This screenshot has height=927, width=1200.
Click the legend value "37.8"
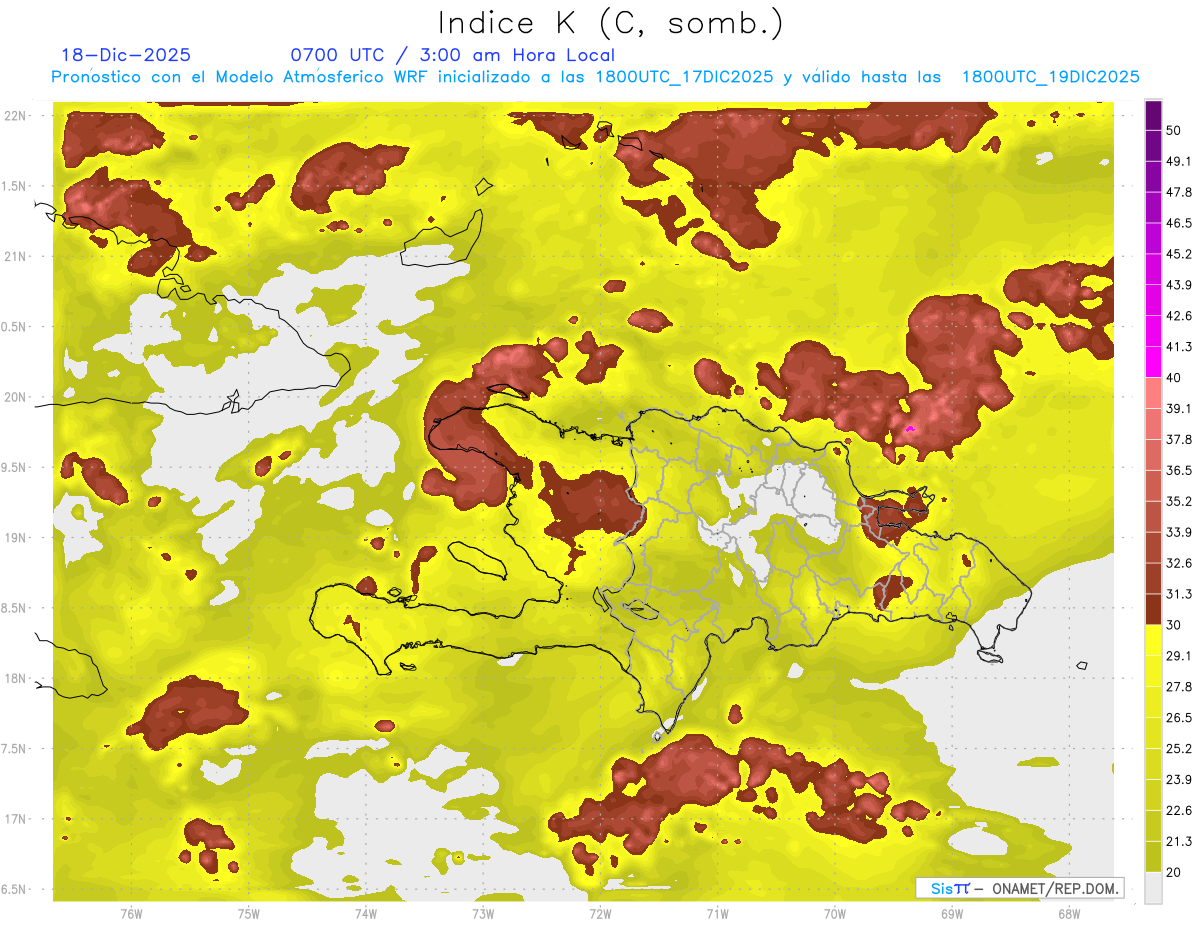click(x=1179, y=439)
